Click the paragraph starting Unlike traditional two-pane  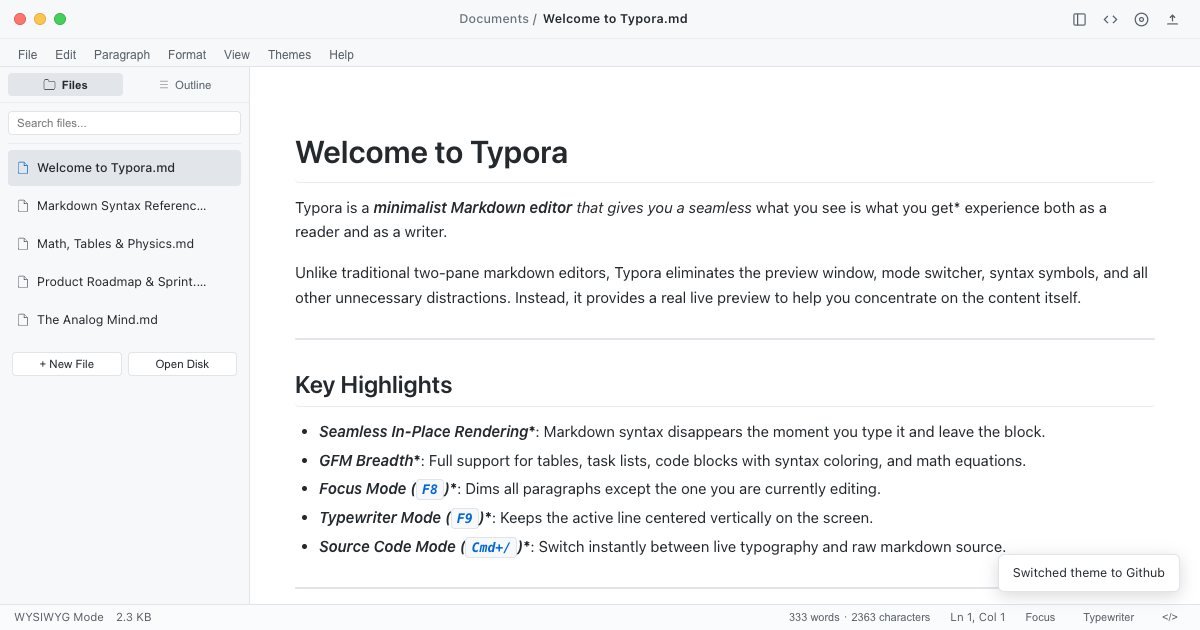click(722, 285)
